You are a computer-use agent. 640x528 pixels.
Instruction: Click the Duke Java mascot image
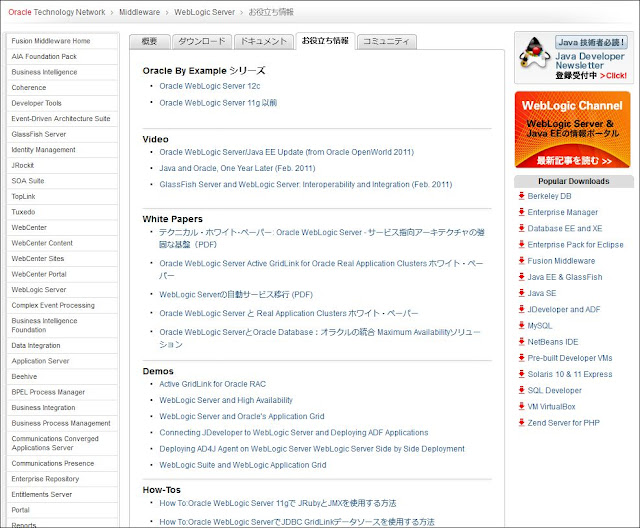tap(535, 52)
